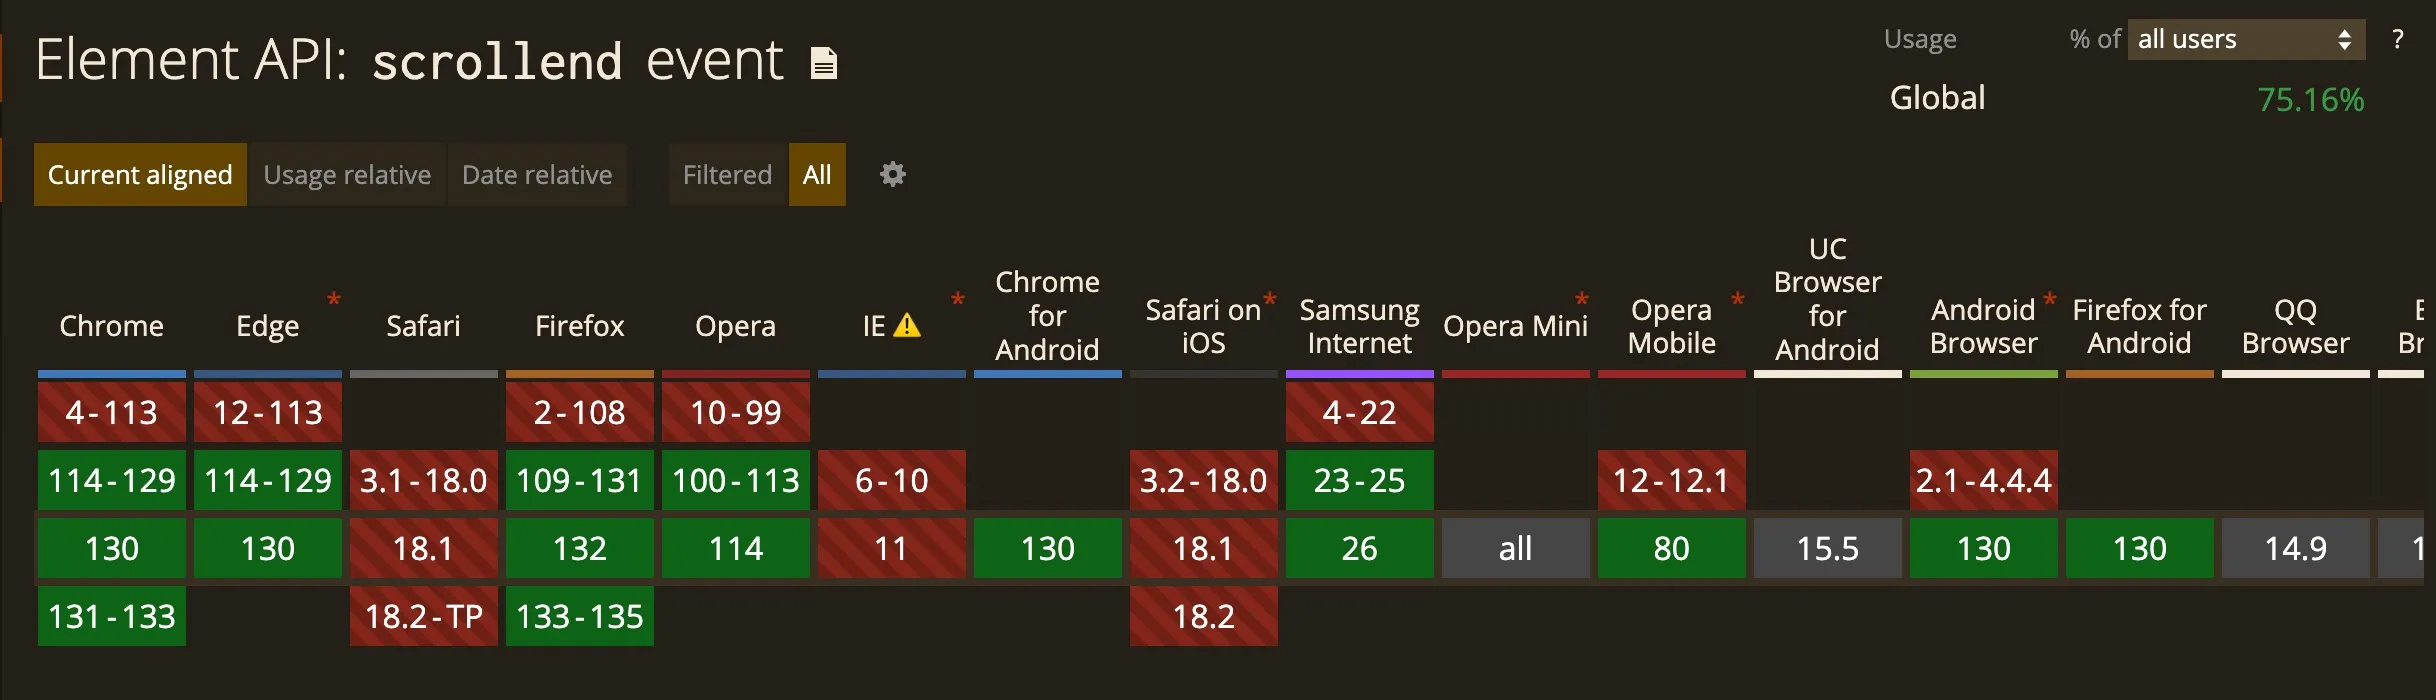
Task: Click the question mark help icon
Action: pos(2397,40)
